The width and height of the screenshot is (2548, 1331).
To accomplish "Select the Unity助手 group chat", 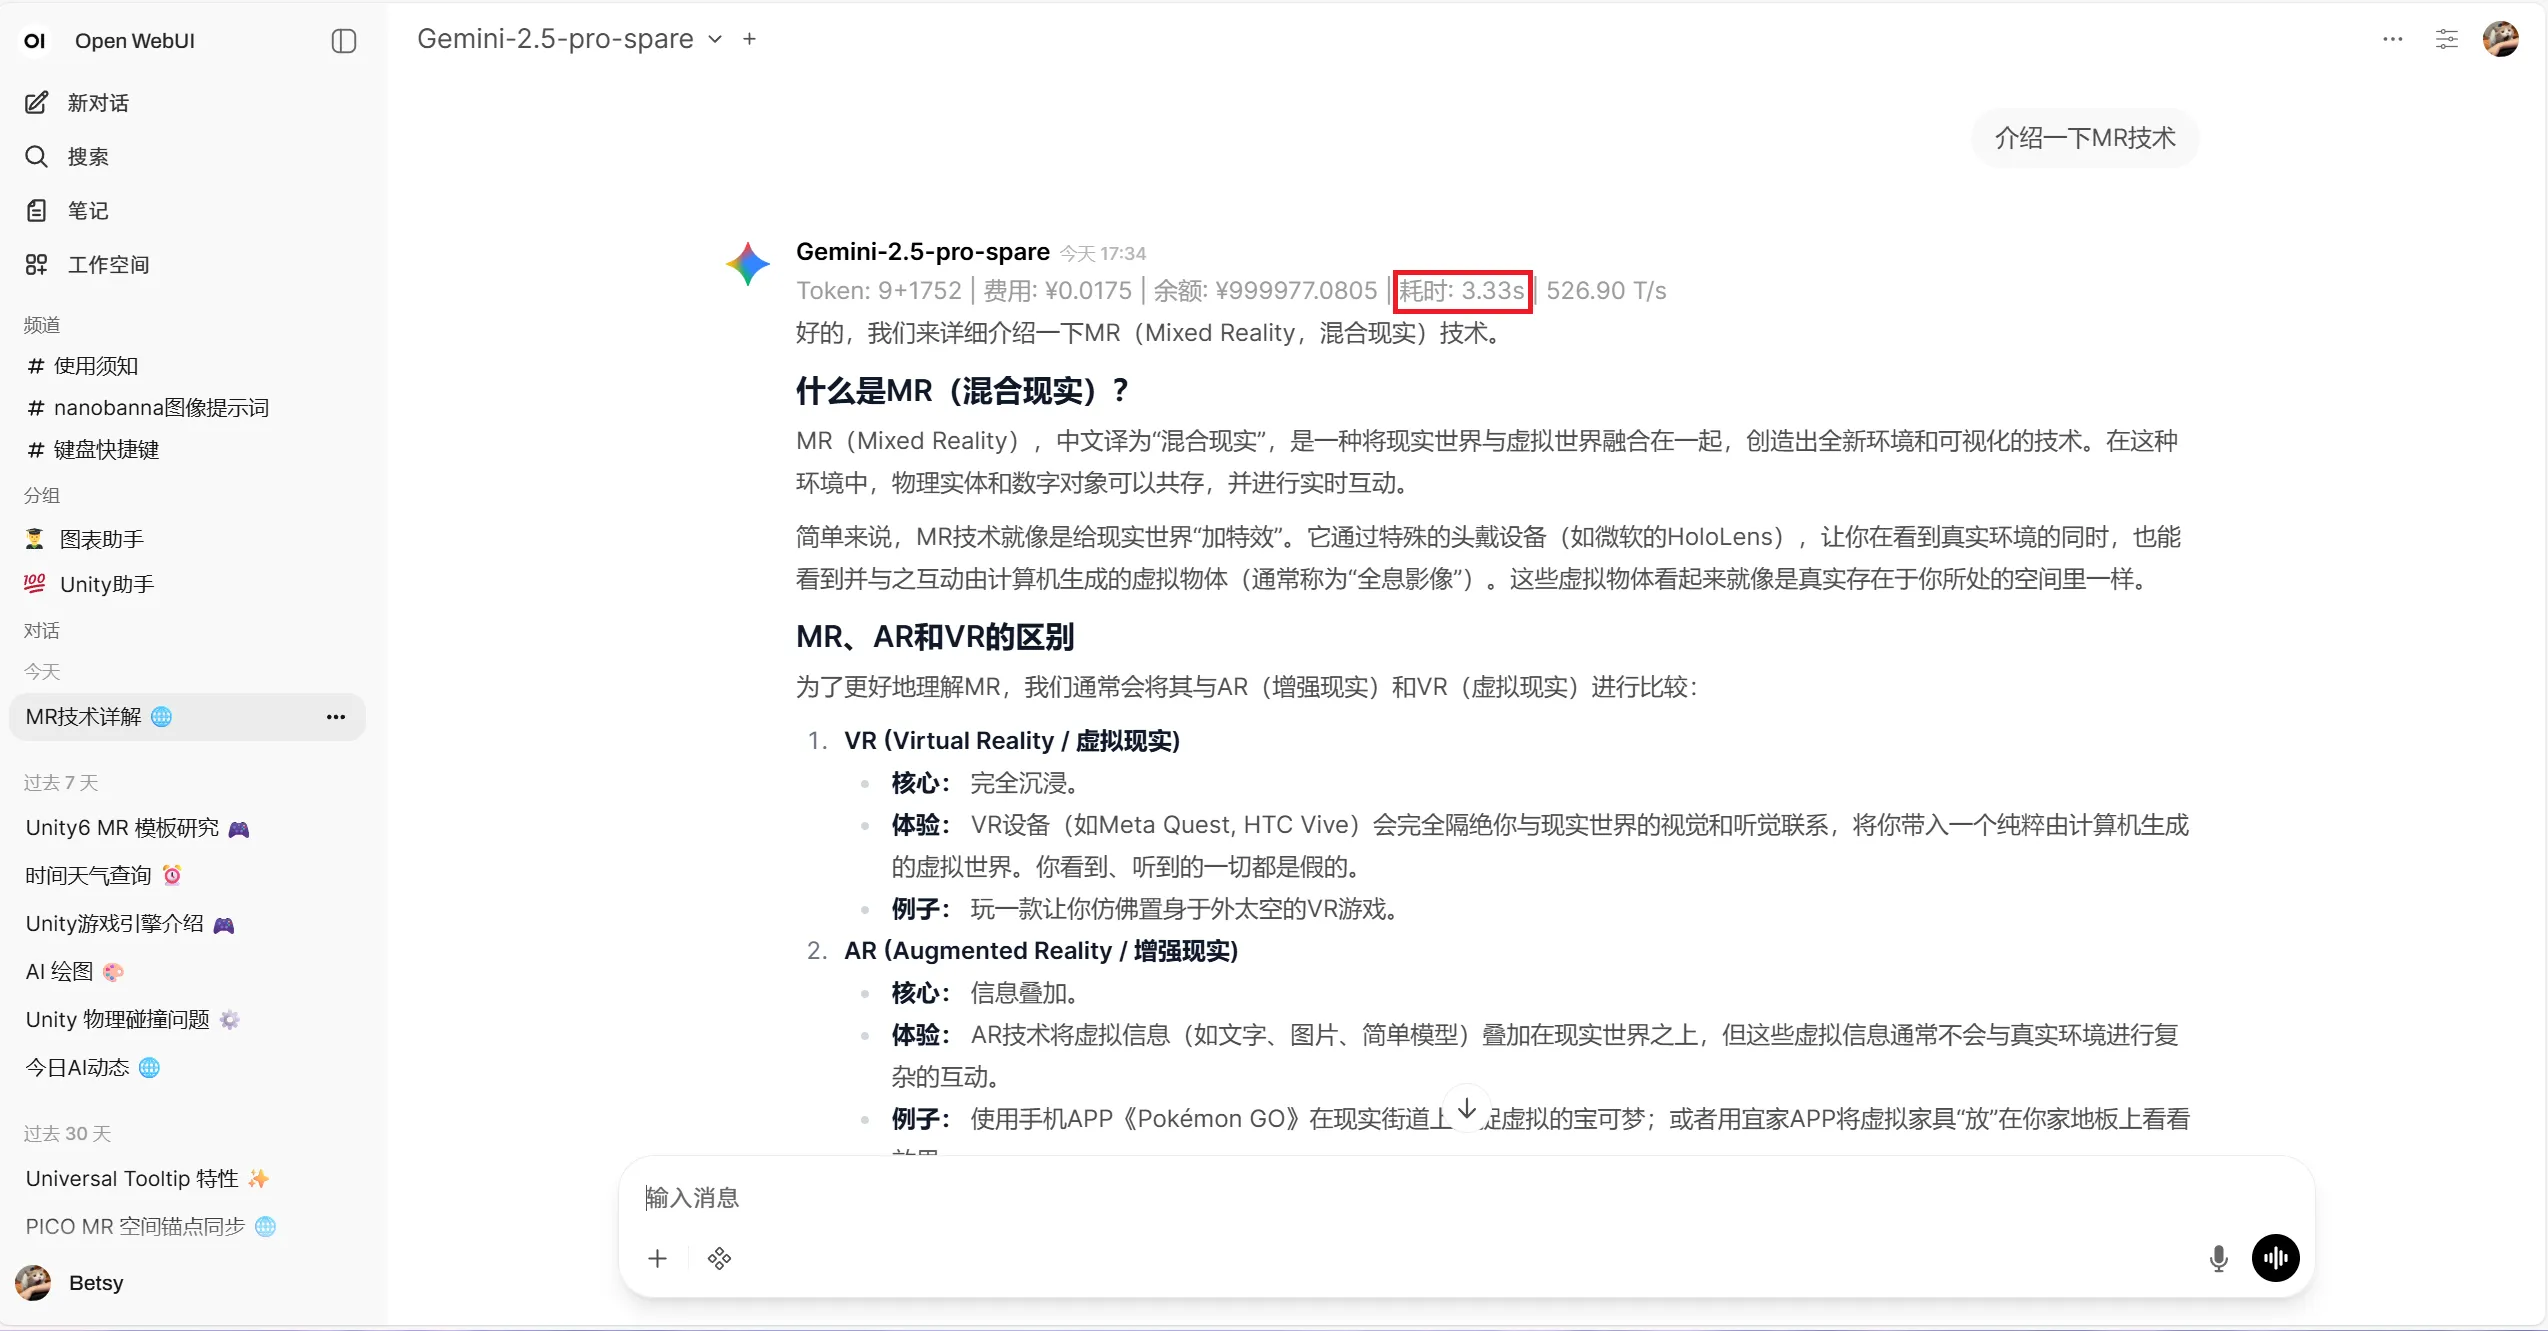I will 104,584.
